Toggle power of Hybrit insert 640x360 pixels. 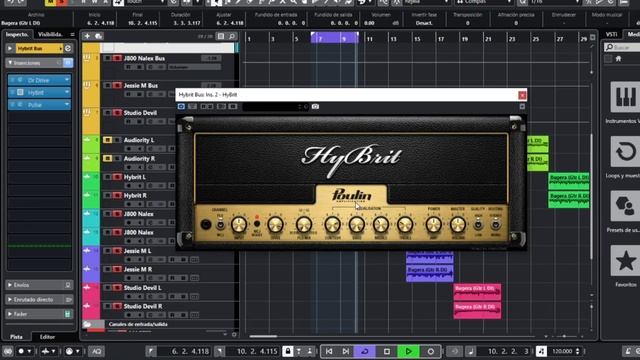pos(12,92)
